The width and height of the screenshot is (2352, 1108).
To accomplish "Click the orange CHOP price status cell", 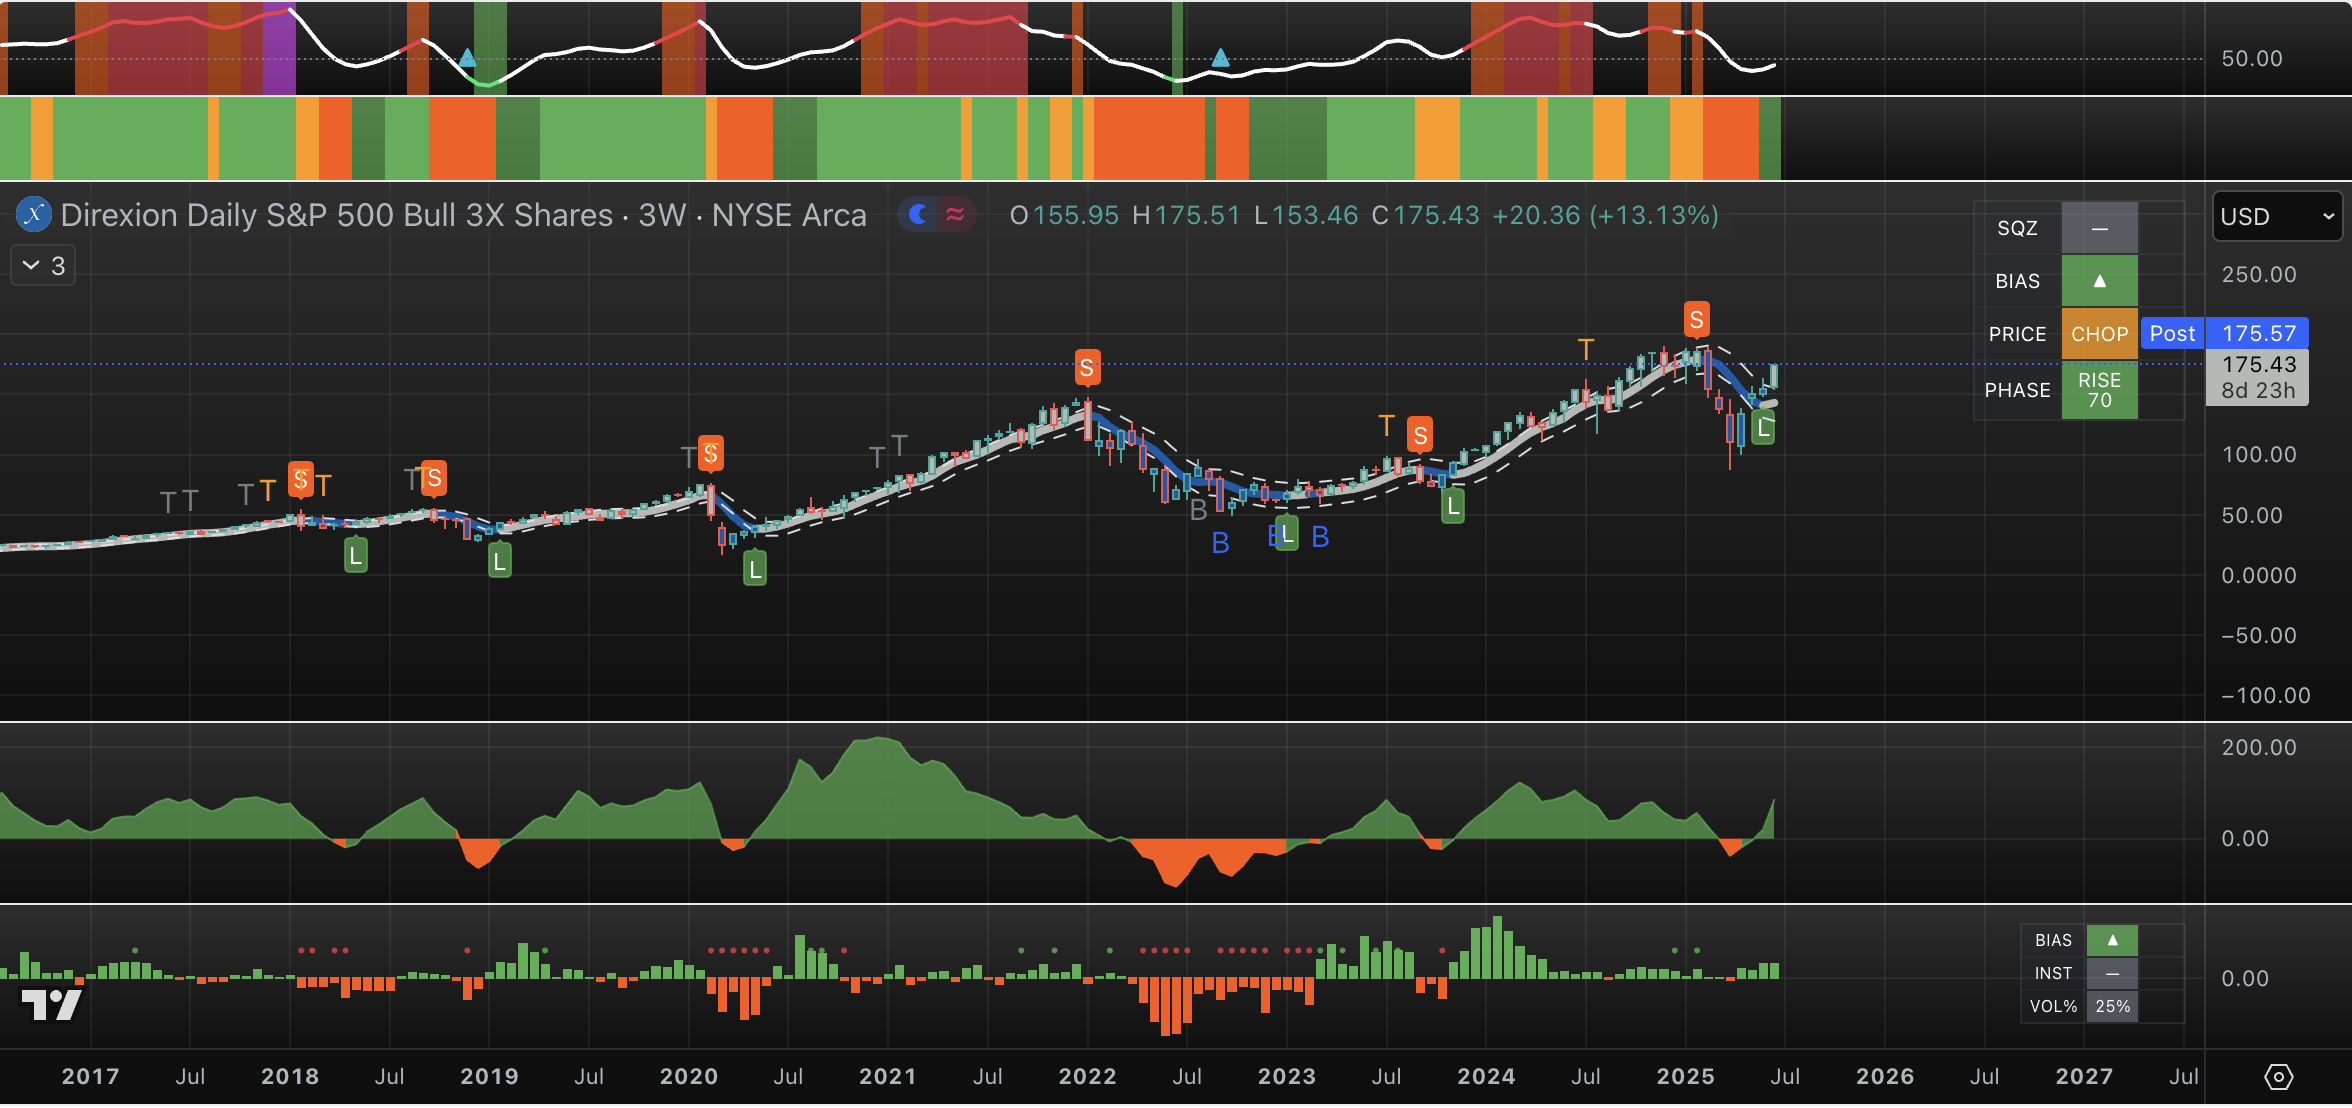I will pyautogui.click(x=2099, y=334).
